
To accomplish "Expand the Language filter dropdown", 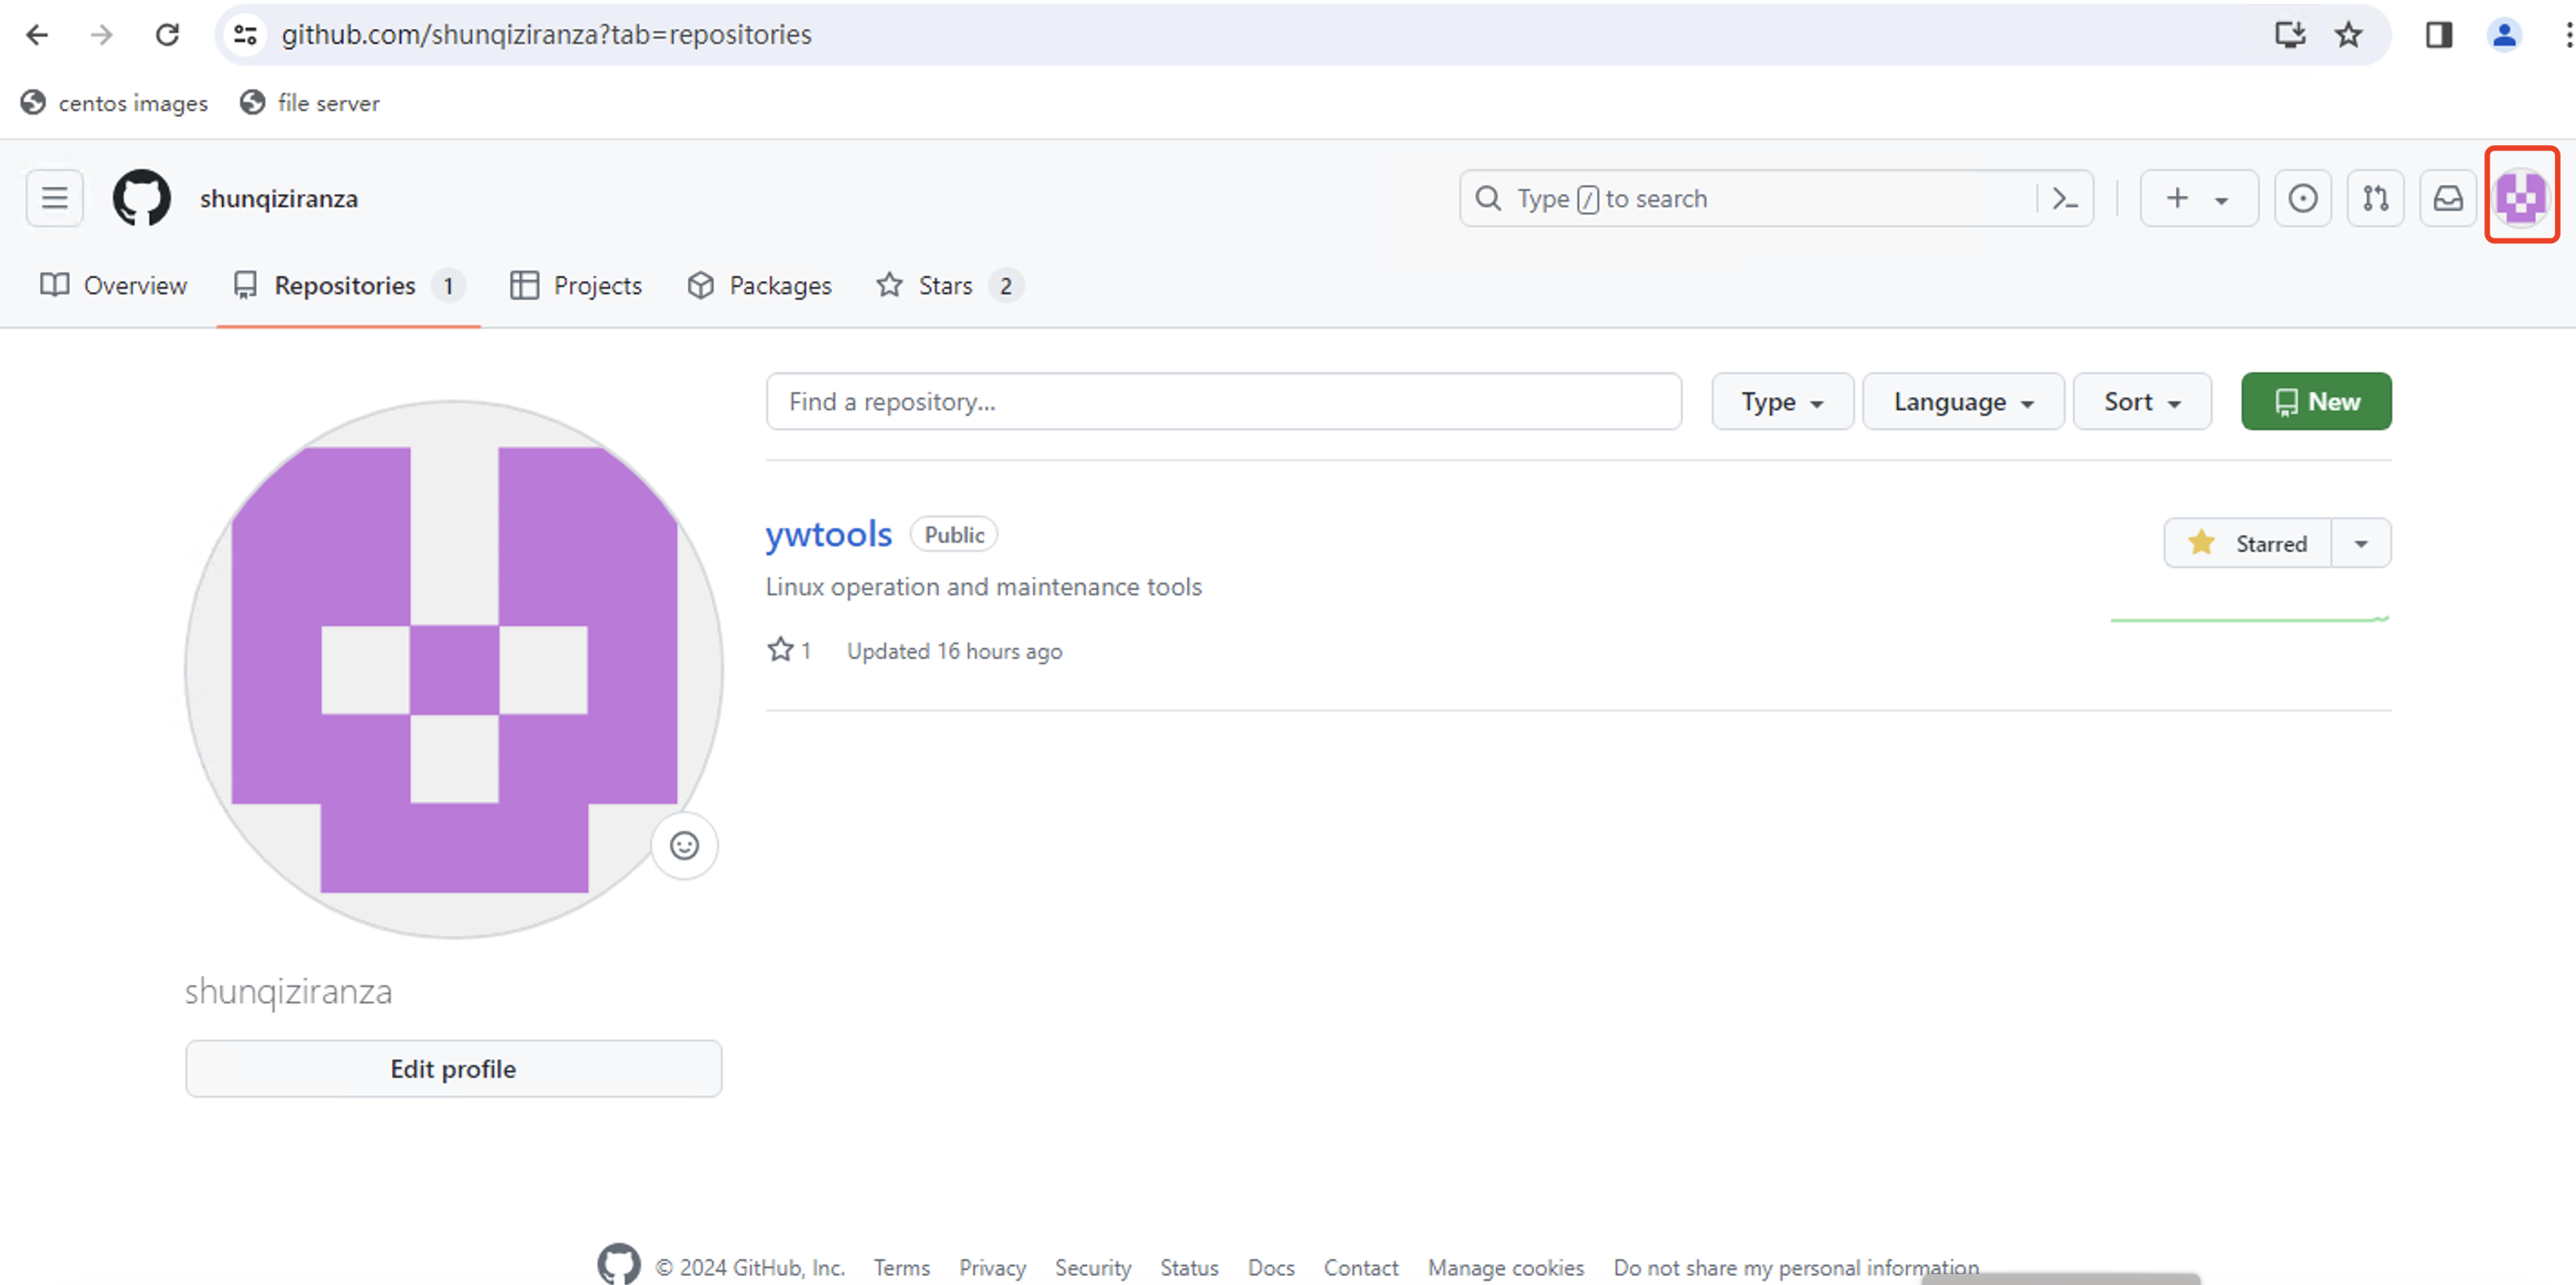I will 1961,401.
